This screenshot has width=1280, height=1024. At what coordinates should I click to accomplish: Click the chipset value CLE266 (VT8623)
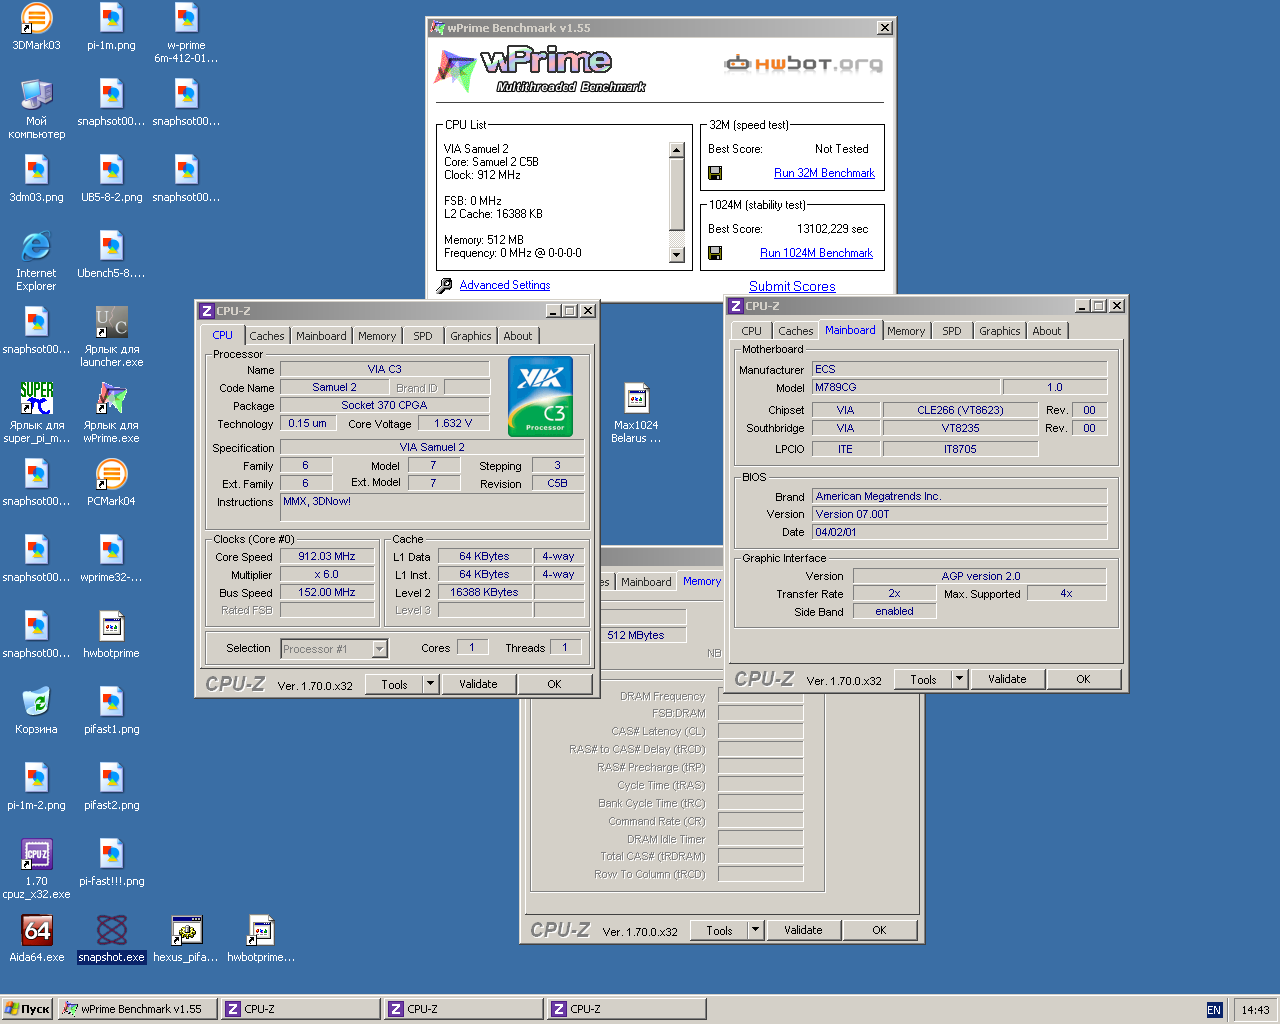(960, 410)
